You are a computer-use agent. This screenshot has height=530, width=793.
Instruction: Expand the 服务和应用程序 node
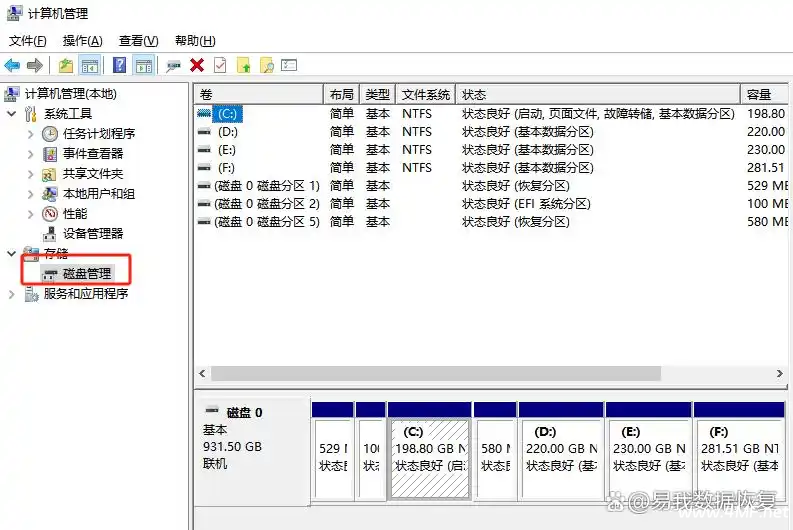(11, 294)
